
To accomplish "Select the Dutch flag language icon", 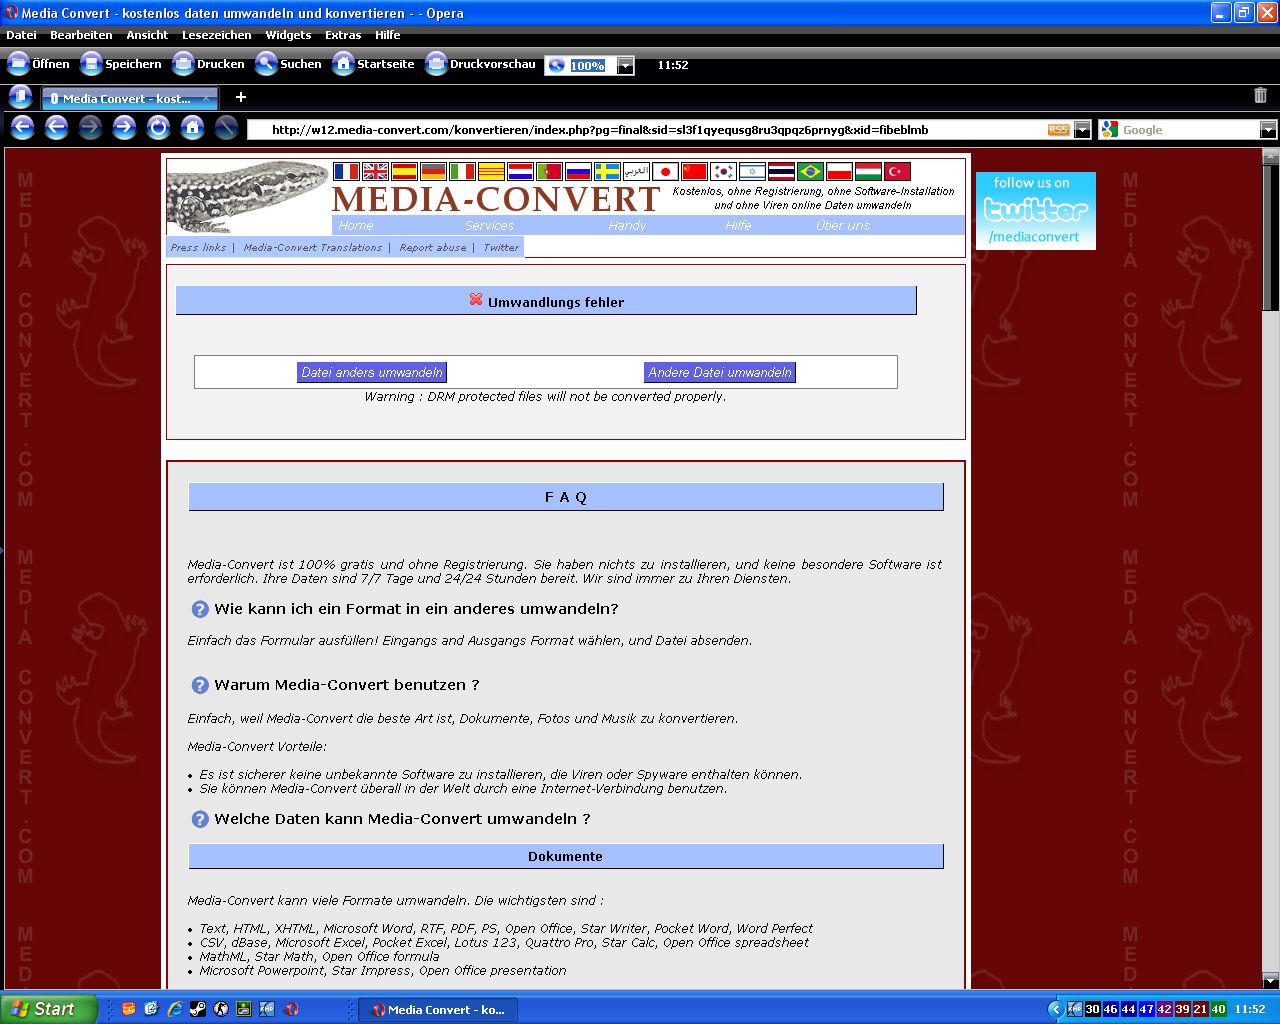I will click(520, 172).
